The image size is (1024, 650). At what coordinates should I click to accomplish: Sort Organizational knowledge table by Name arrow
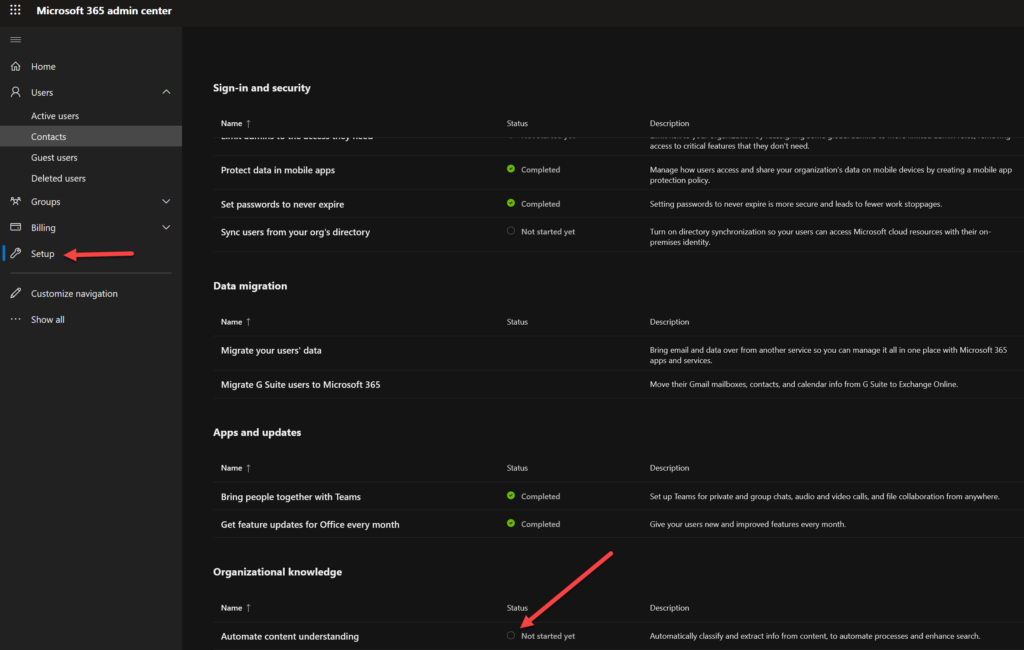coord(248,608)
